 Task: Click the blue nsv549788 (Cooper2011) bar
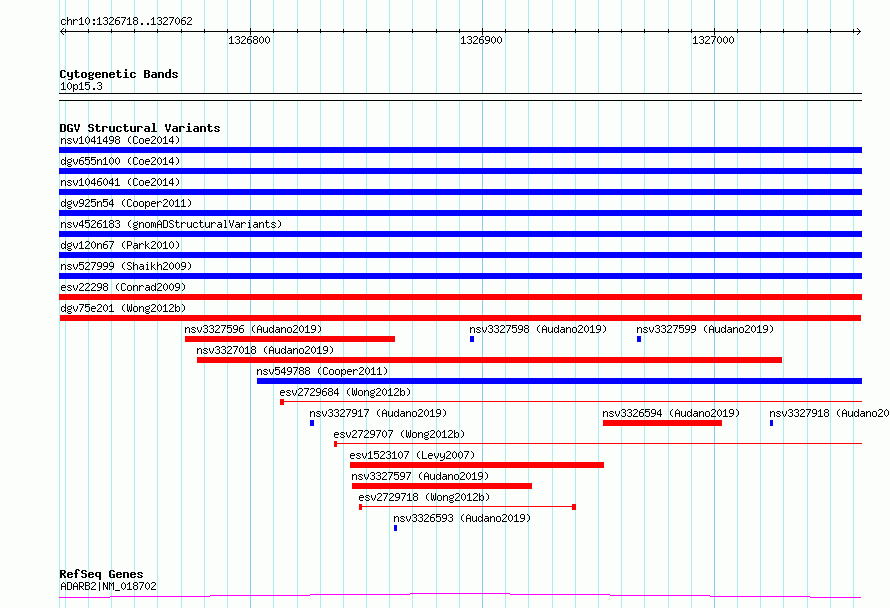coord(559,381)
